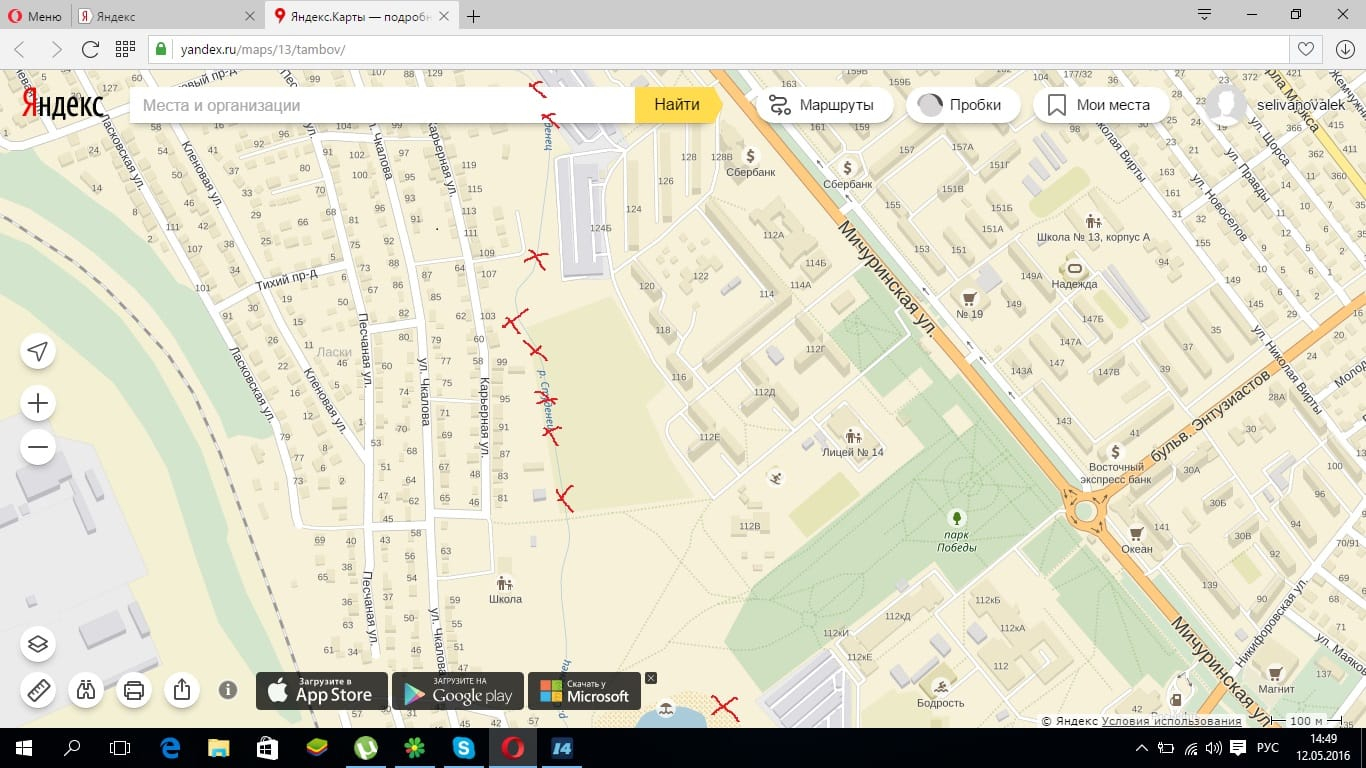Open Skype from the taskbar
1366x768 pixels.
point(463,747)
